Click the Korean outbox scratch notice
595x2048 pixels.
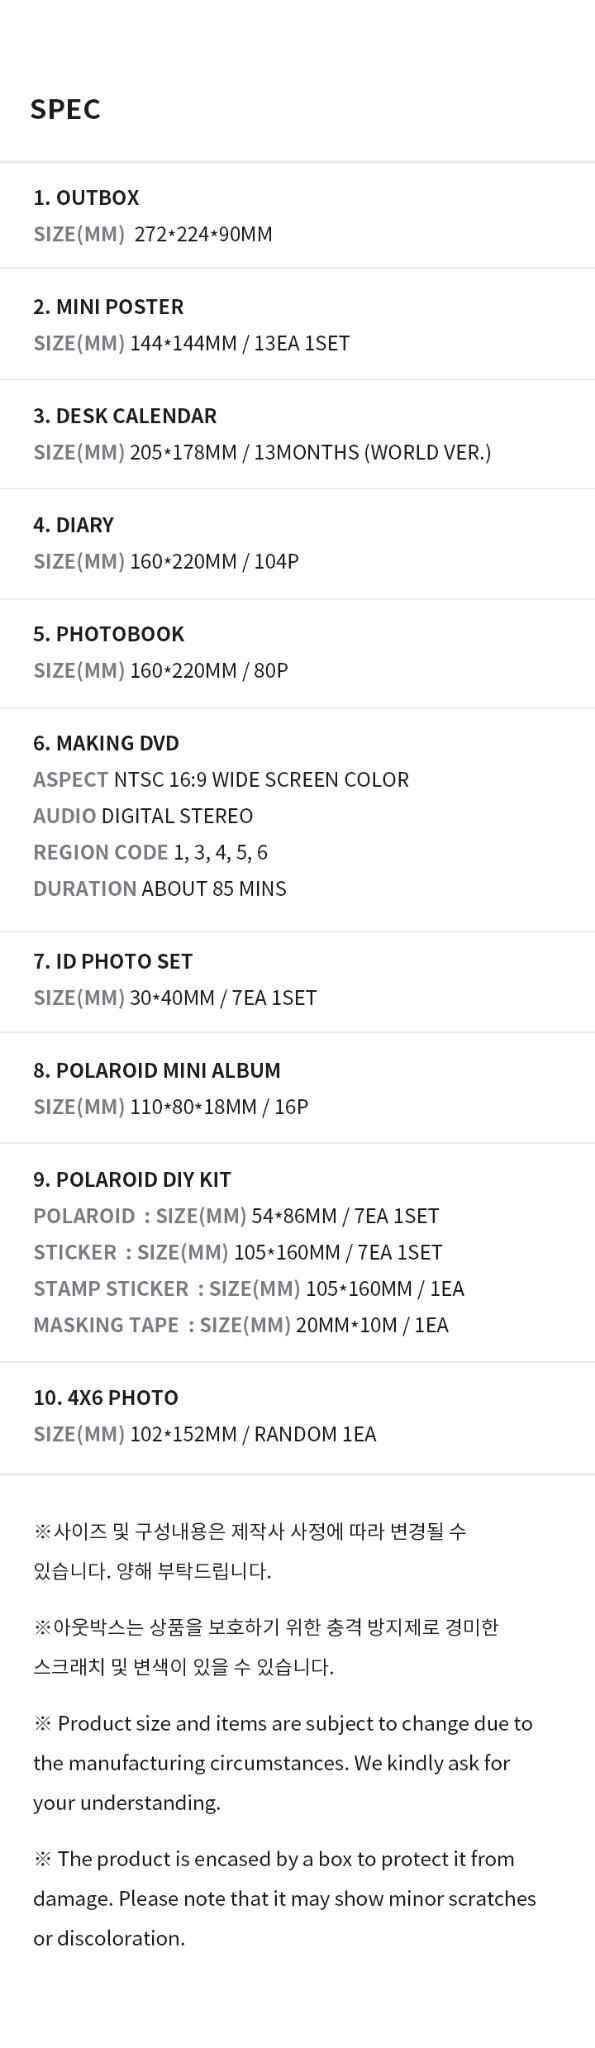[x=266, y=1647]
